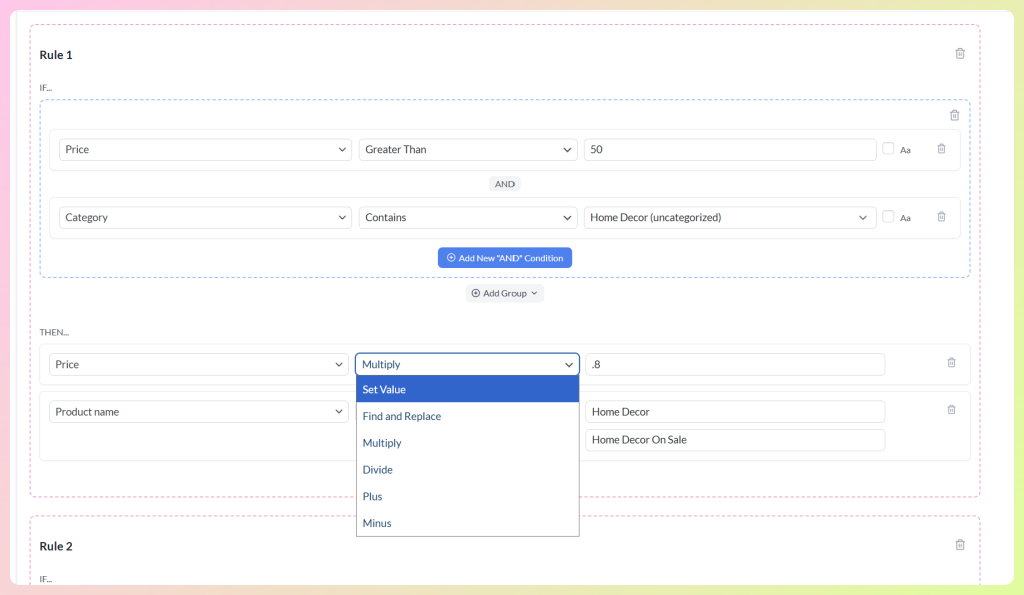Click the Add New "AND" Condition button
The width and height of the screenshot is (1024, 595).
click(505, 257)
